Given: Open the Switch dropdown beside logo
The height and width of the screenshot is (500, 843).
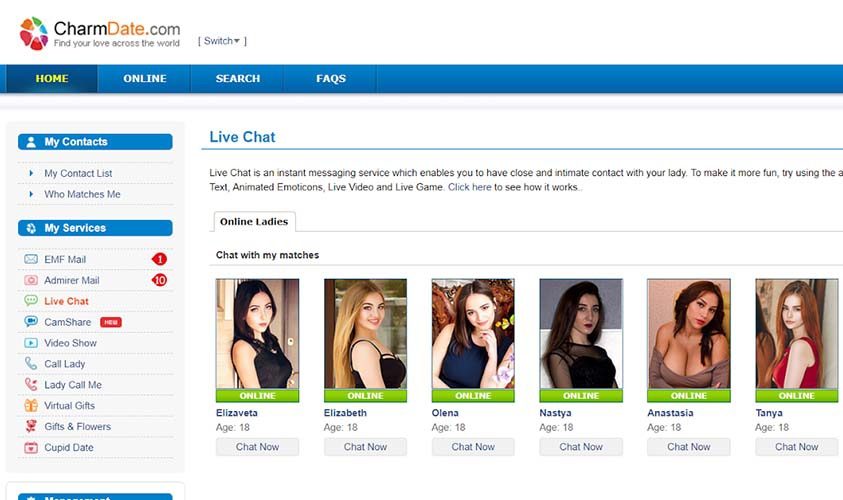Looking at the screenshot, I should pyautogui.click(x=222, y=41).
